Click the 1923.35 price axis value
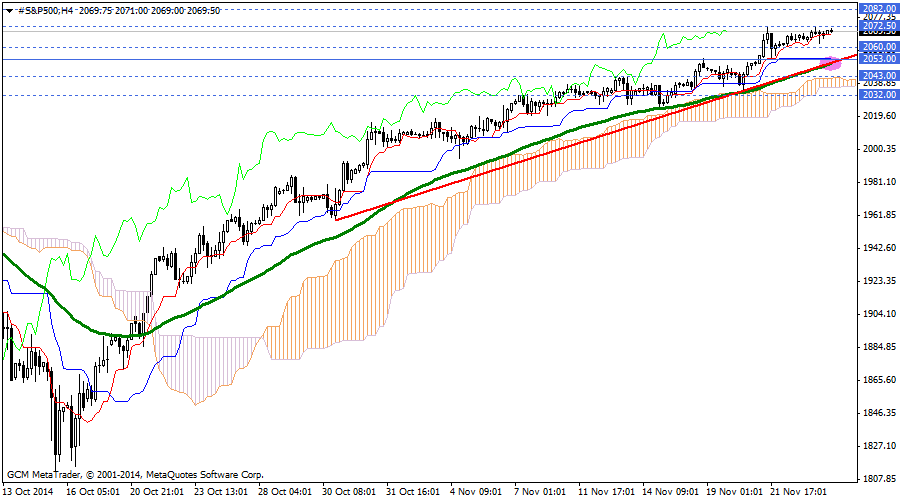The image size is (900, 500). coord(879,281)
